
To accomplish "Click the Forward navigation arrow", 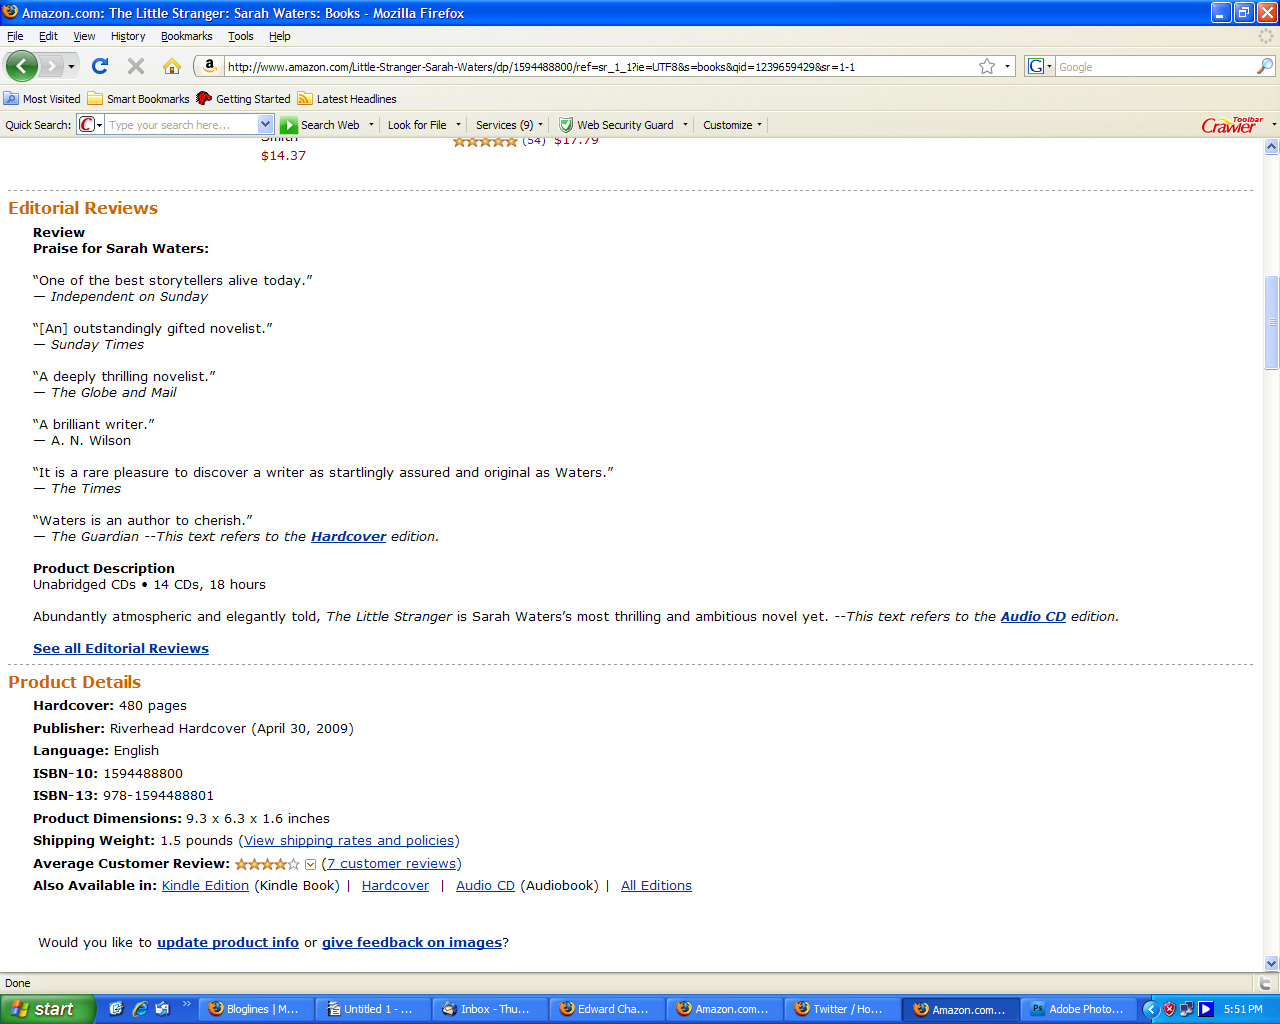I will pos(51,66).
